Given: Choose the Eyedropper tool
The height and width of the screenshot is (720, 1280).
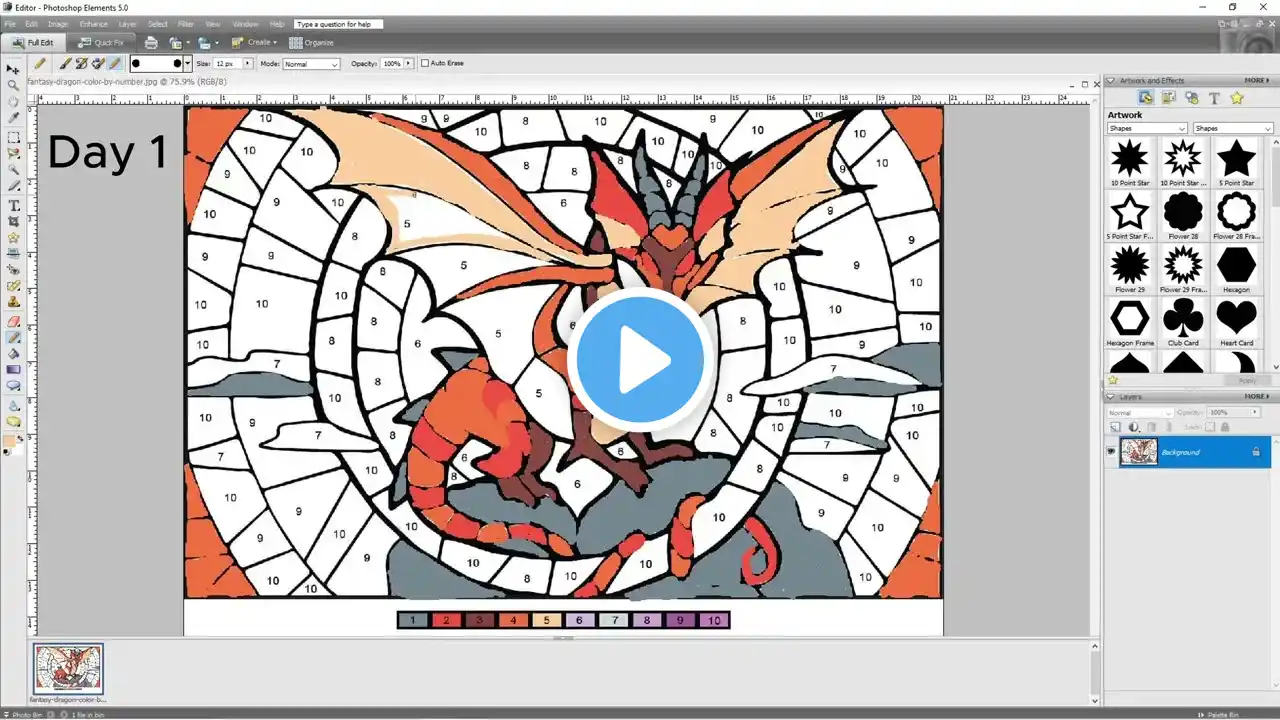Looking at the screenshot, I should (14, 118).
